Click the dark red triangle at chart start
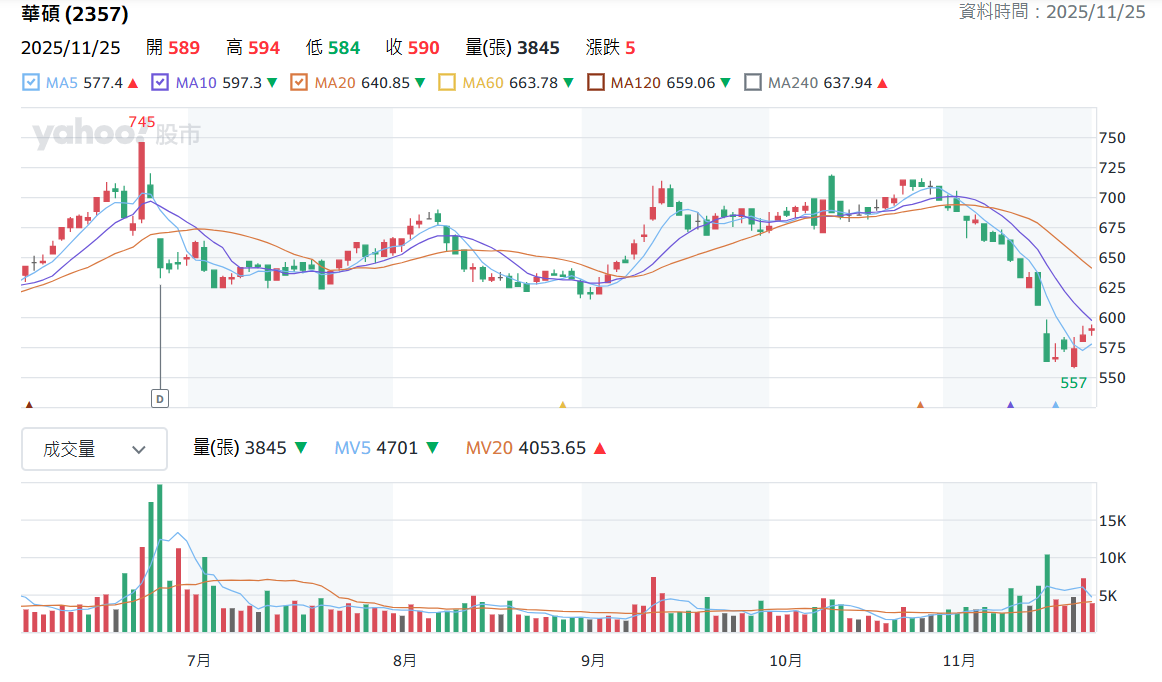 pos(29,405)
